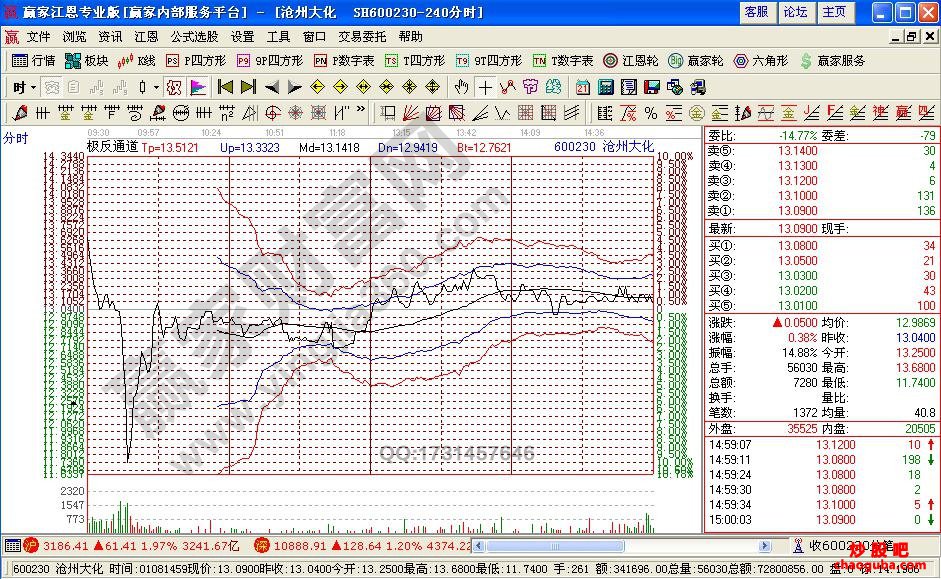Open the 板块 sector view
The image size is (941, 579).
86,61
